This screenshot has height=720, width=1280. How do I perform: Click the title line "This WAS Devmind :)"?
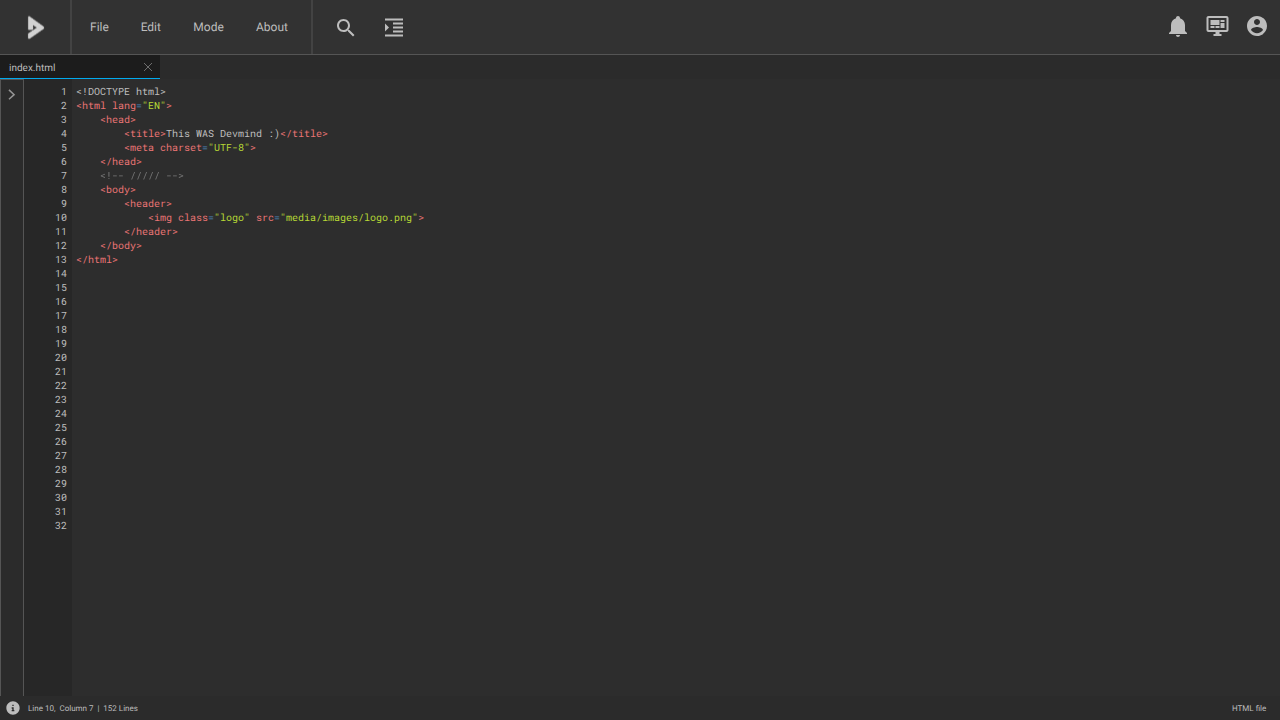tap(226, 134)
